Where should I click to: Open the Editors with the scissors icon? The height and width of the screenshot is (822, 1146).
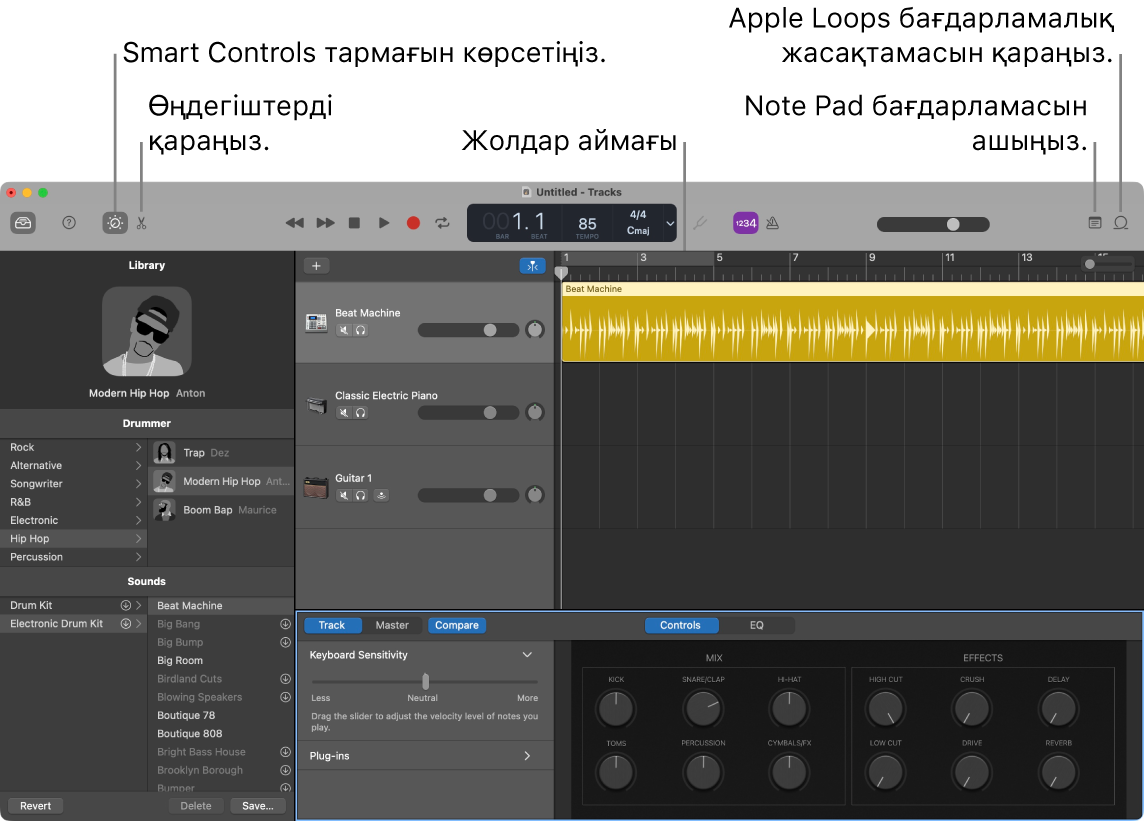[x=141, y=222]
